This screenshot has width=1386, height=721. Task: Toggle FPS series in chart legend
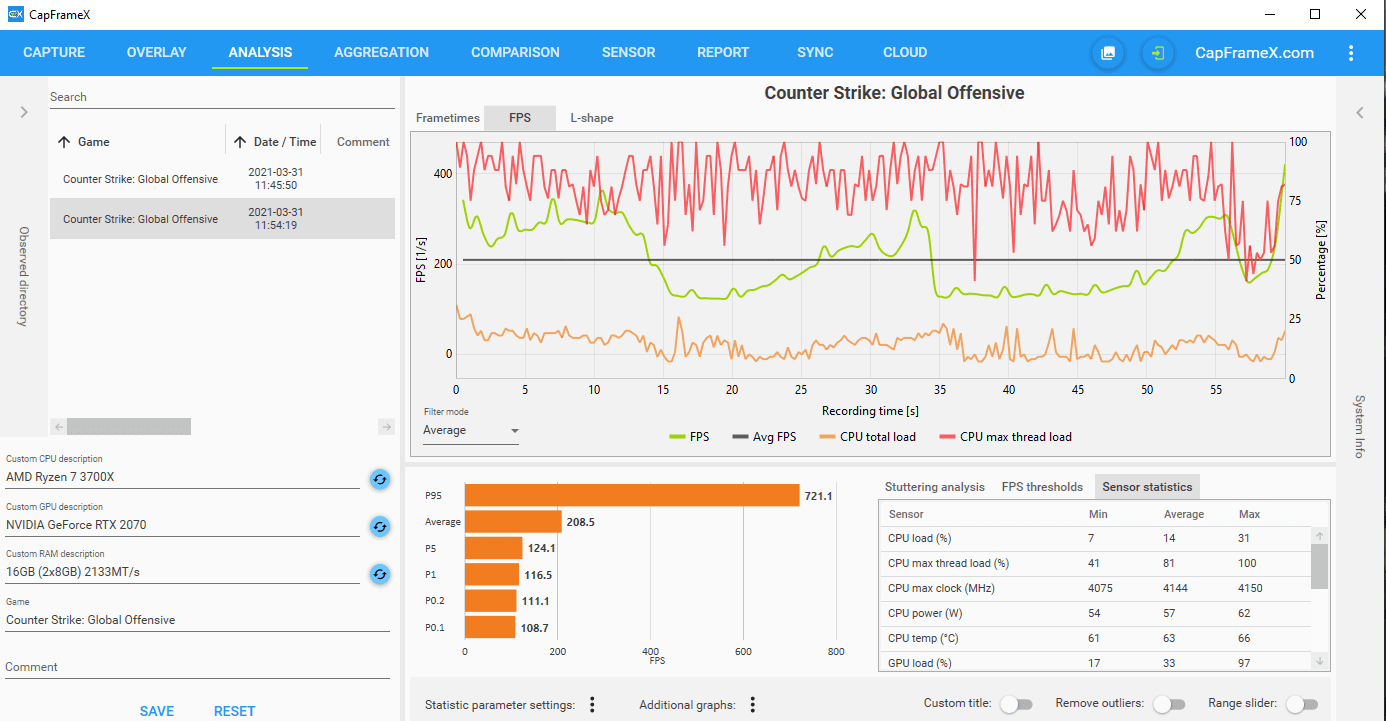coord(689,437)
